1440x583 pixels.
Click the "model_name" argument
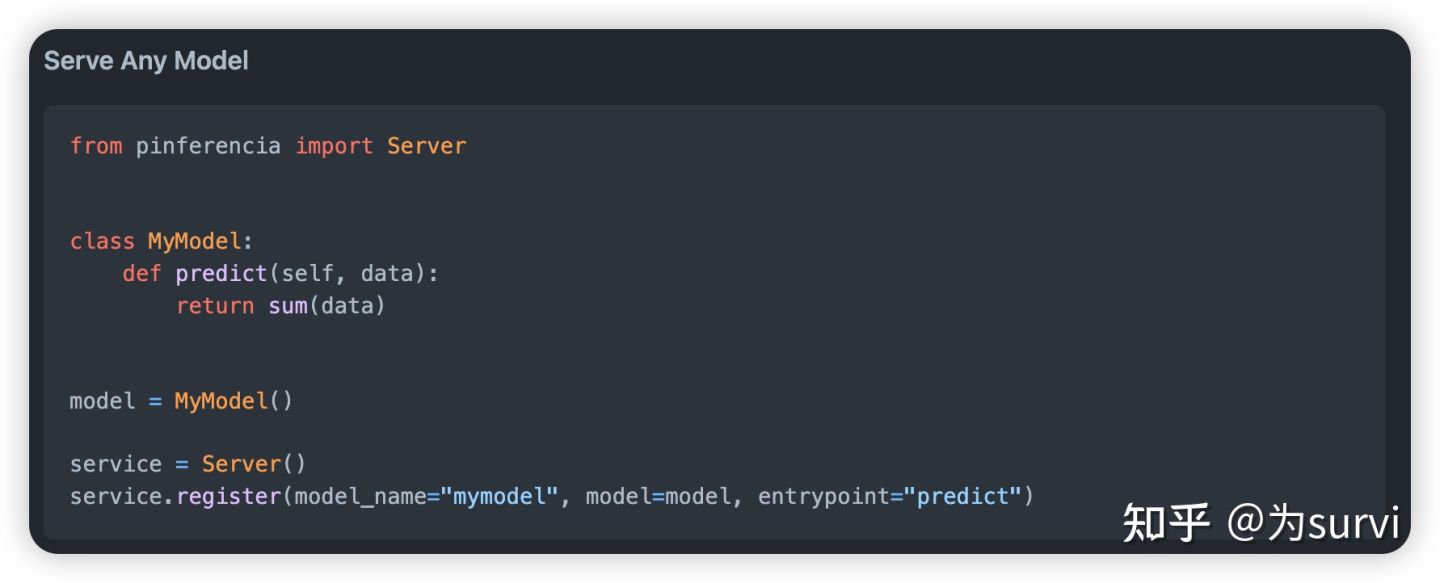(x=360, y=496)
